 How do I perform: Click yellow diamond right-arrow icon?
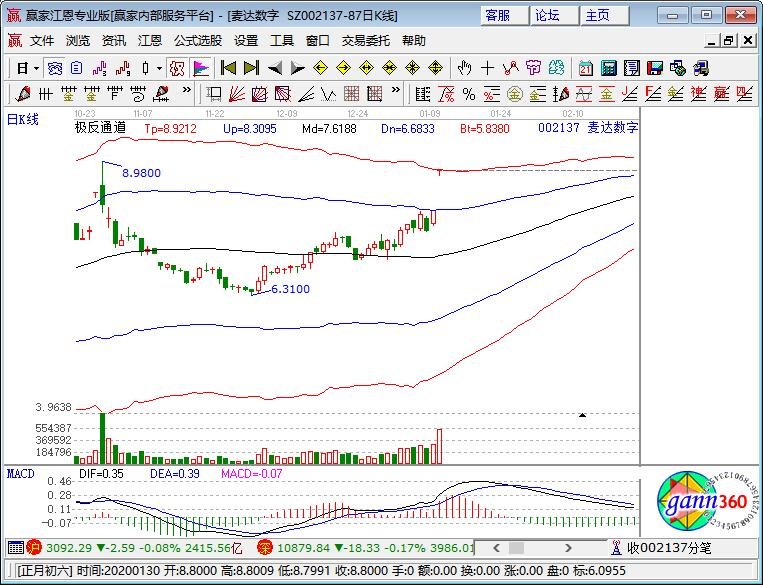coord(343,68)
